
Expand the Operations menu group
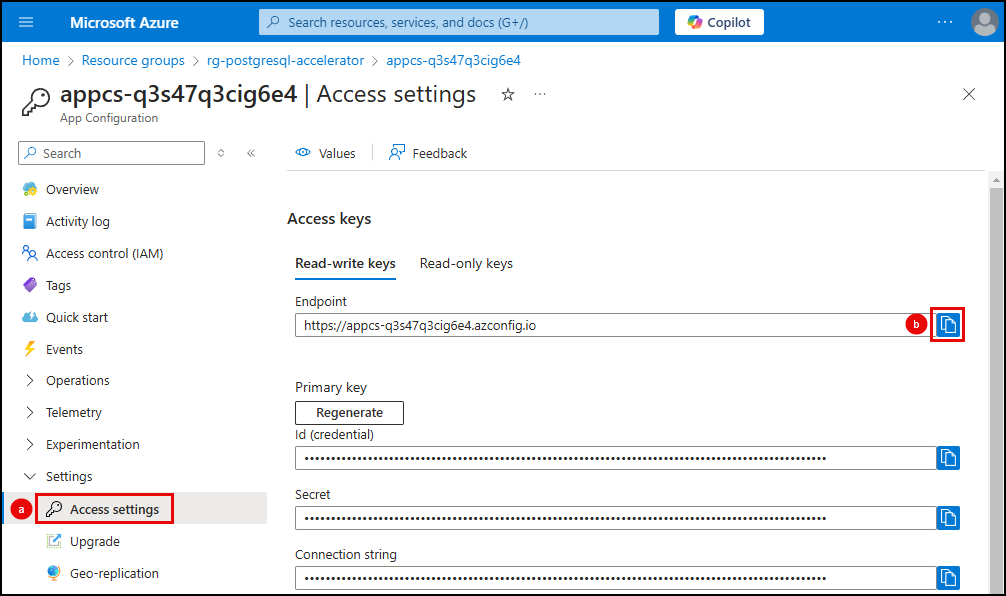pyautogui.click(x=77, y=380)
